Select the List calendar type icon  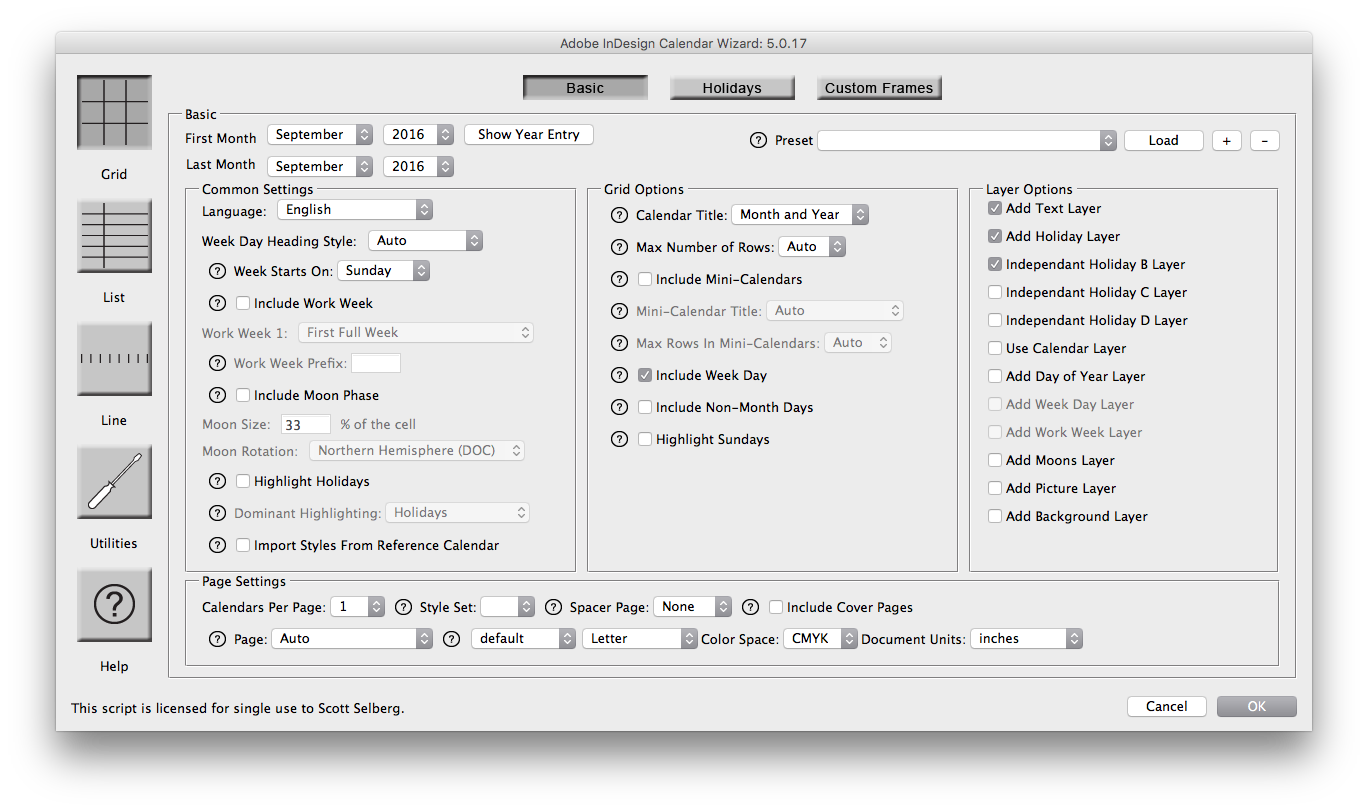point(114,235)
